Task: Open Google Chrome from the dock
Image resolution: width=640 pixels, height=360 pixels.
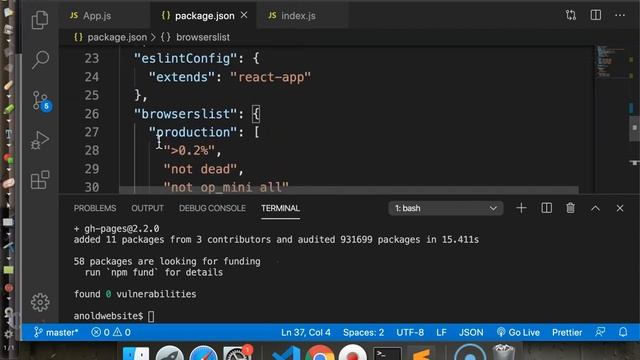Action: tap(320, 353)
